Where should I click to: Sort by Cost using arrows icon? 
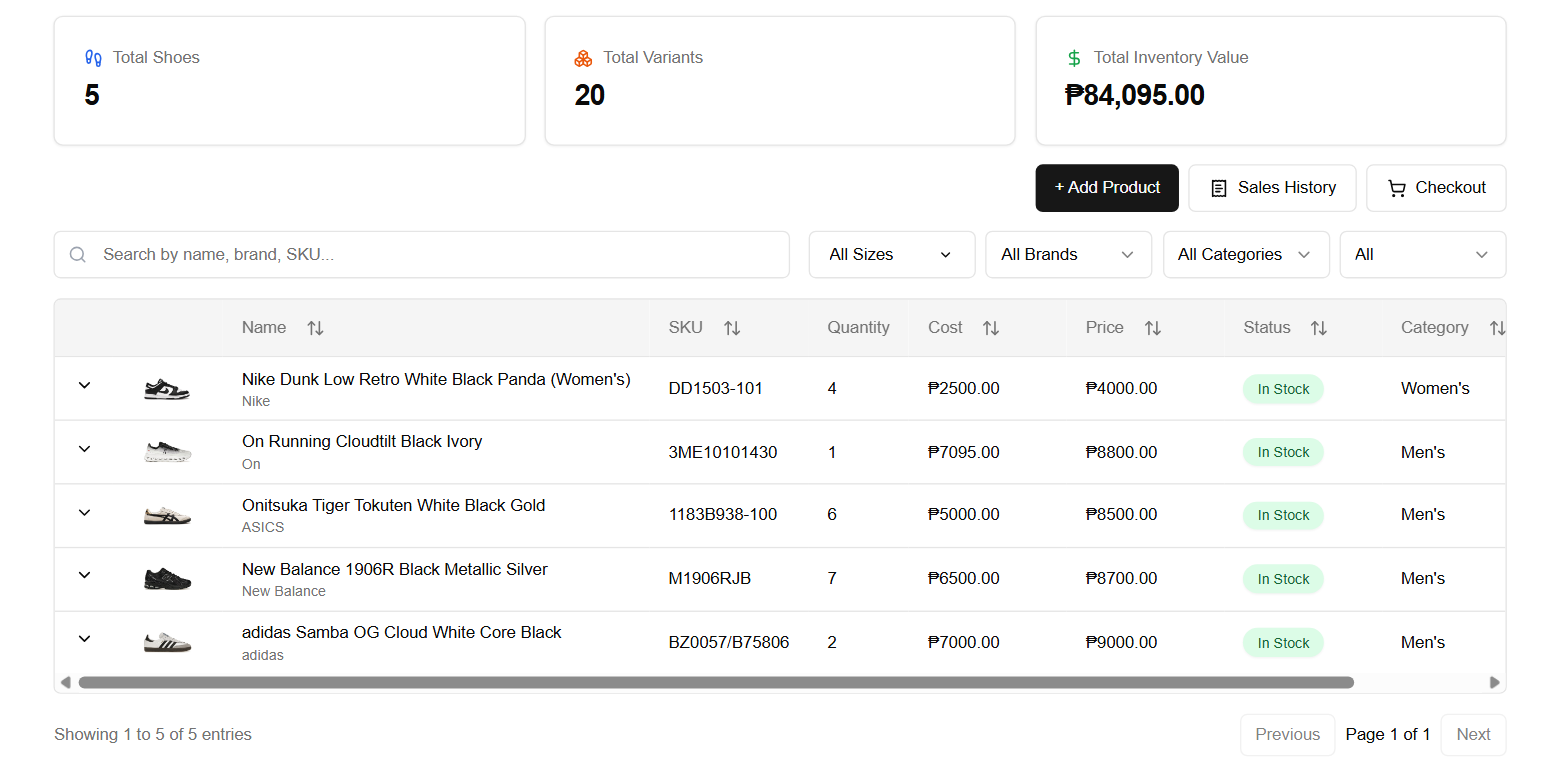pos(990,328)
